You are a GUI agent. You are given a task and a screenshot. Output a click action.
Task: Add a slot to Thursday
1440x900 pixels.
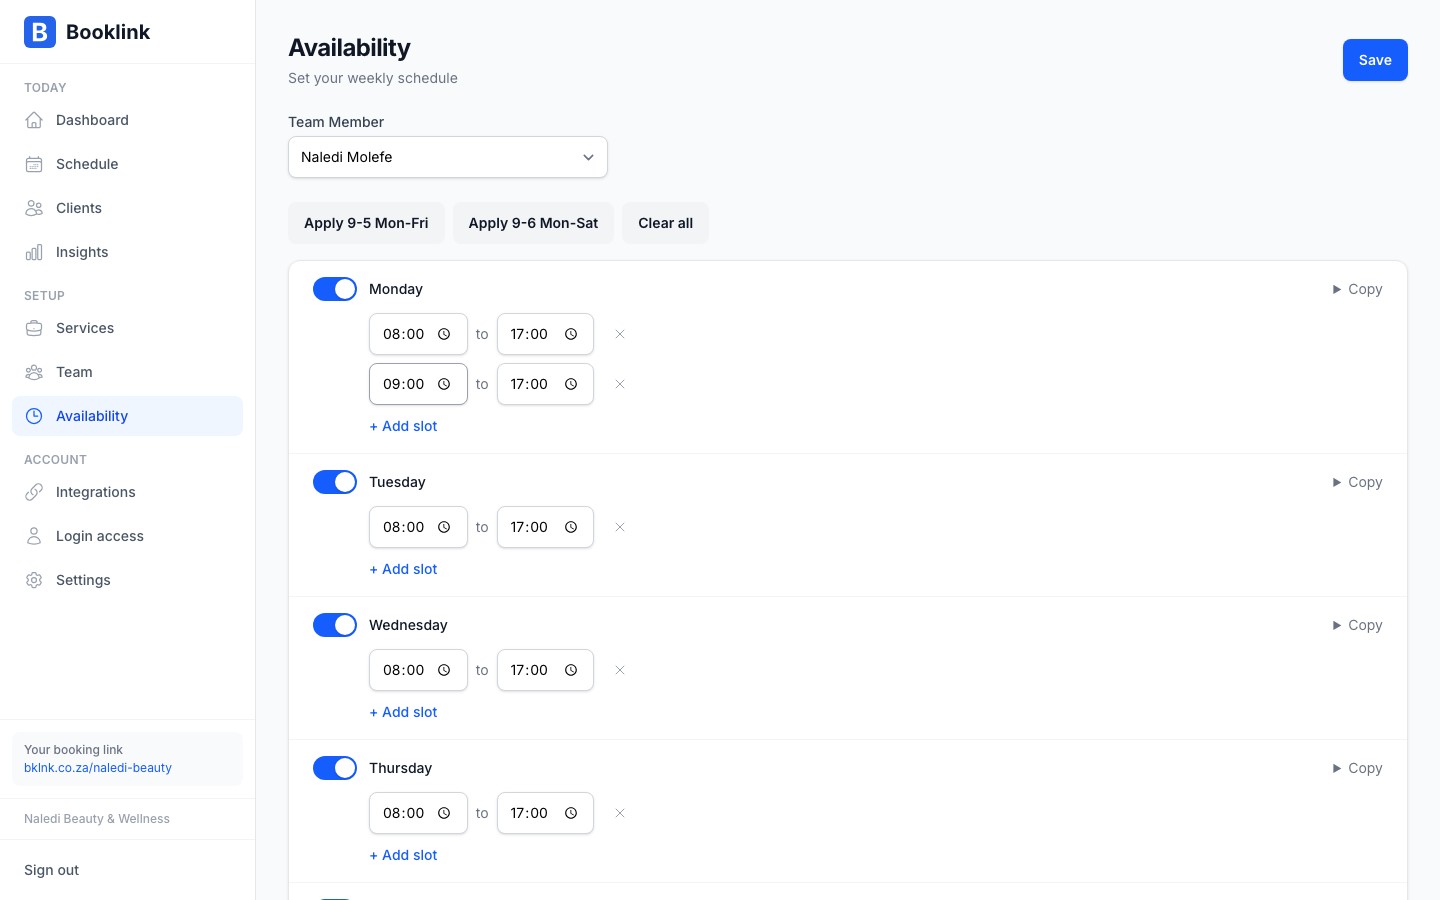tap(403, 855)
